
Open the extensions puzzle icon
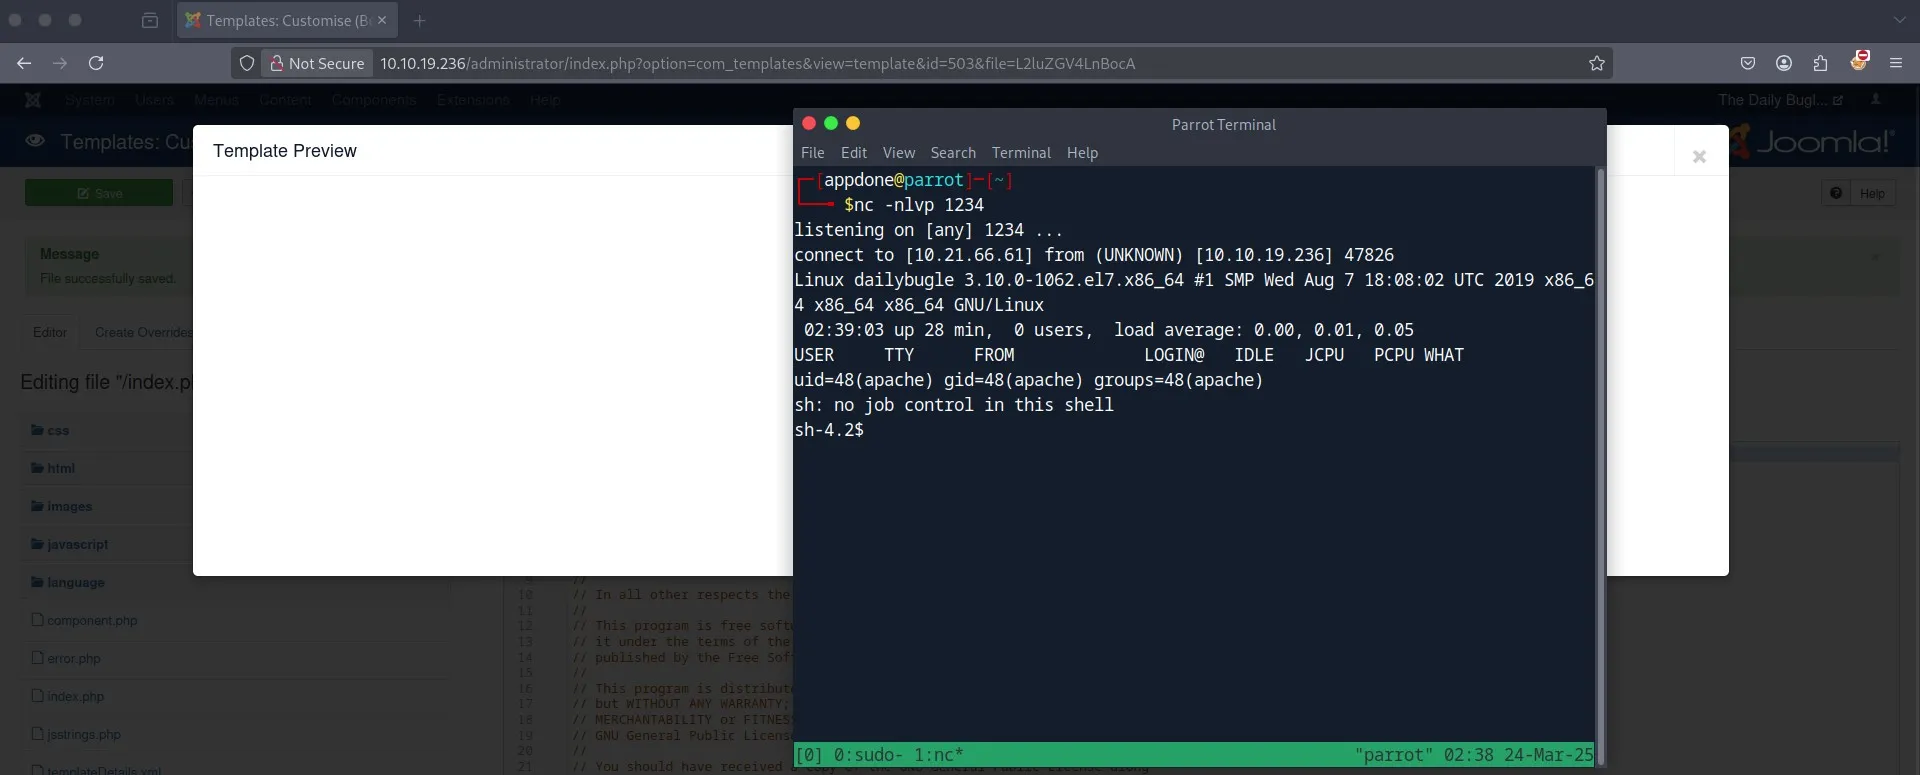tap(1820, 63)
